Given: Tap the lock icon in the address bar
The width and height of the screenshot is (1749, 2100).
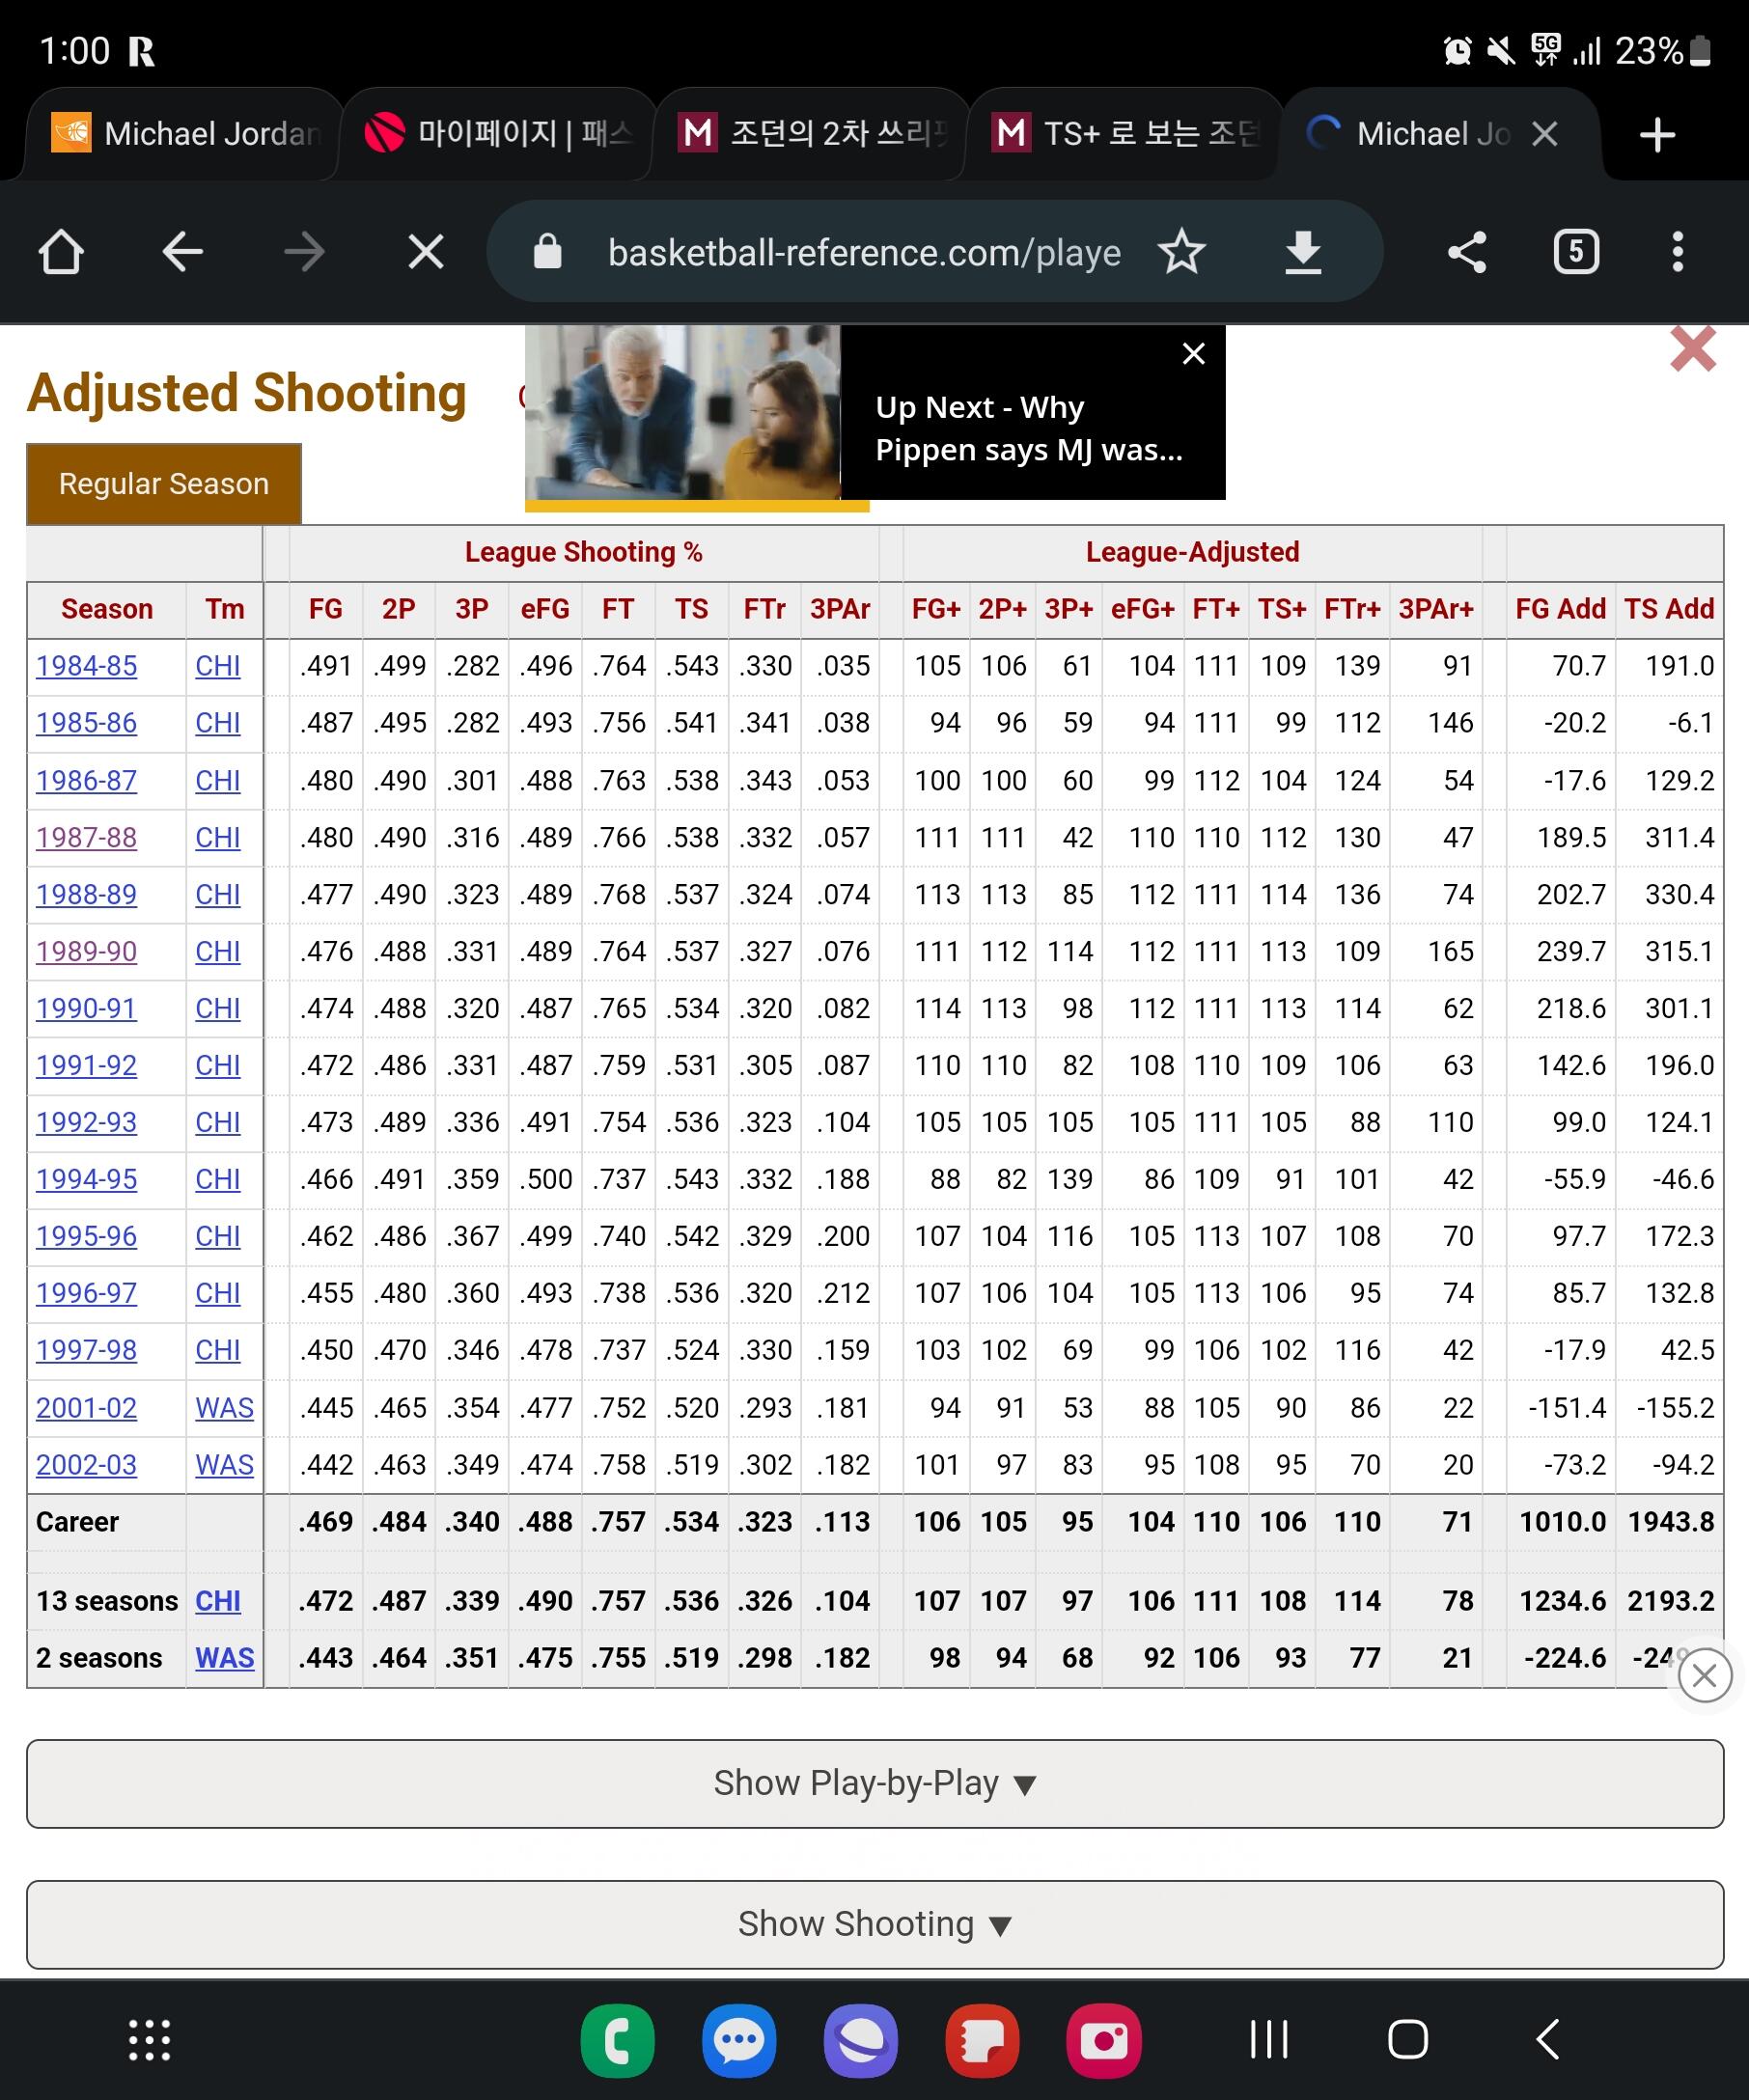Looking at the screenshot, I should (x=548, y=252).
